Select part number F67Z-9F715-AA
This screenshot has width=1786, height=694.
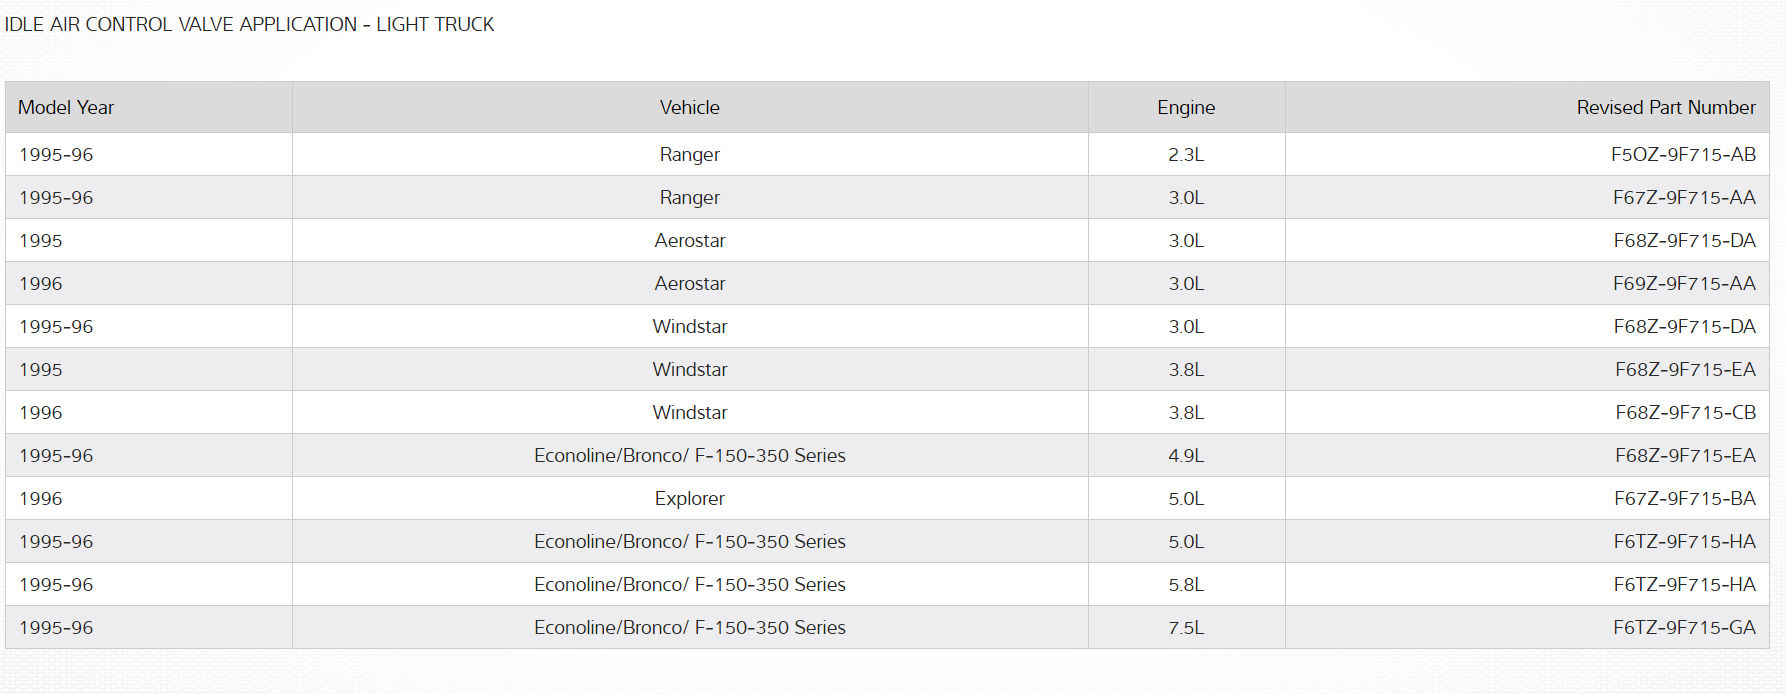1684,197
